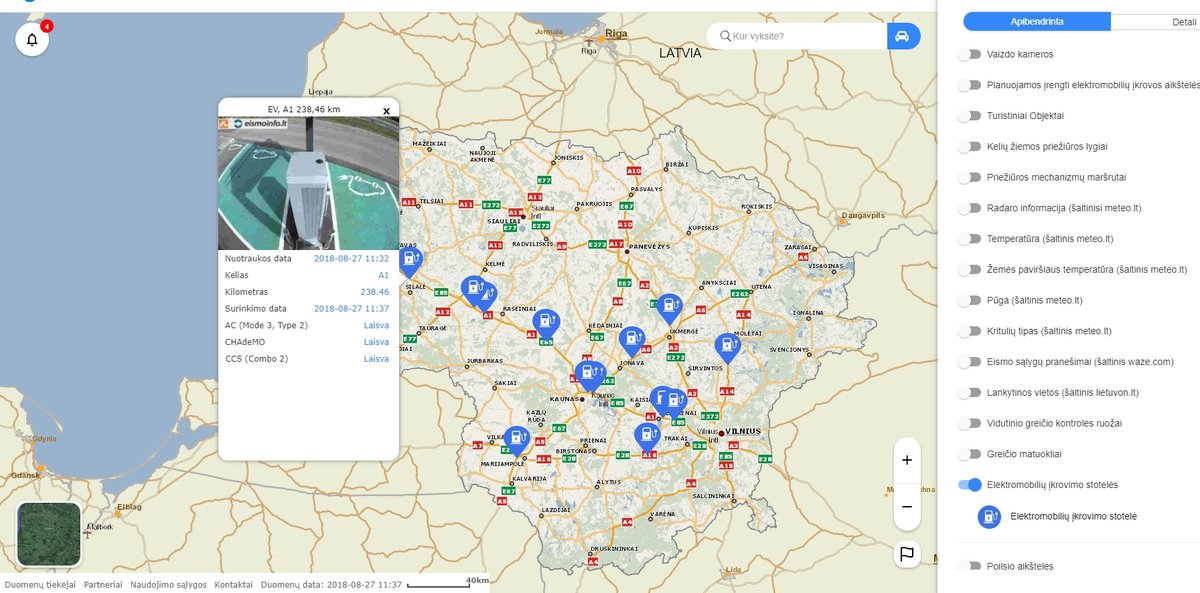Open the Kontaktai link
Image resolution: width=1200 pixels, height=593 pixels.
[233, 584]
